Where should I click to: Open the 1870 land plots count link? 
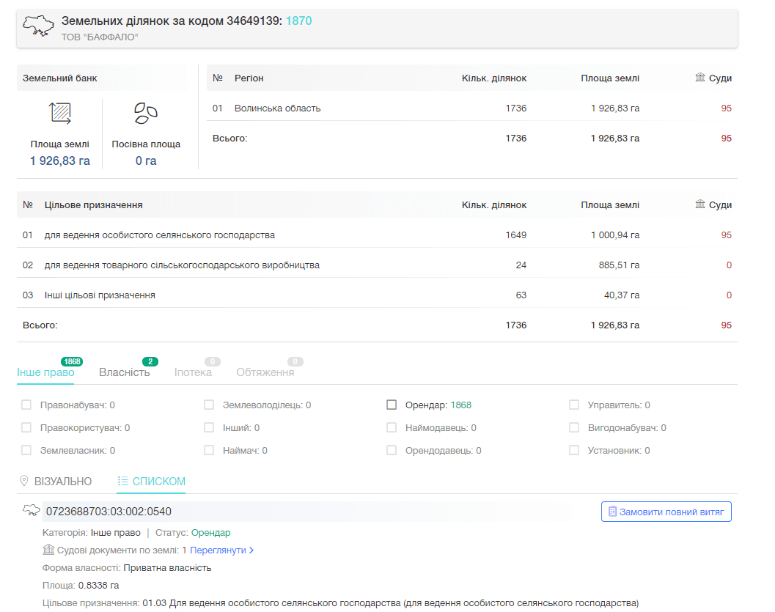[299, 20]
